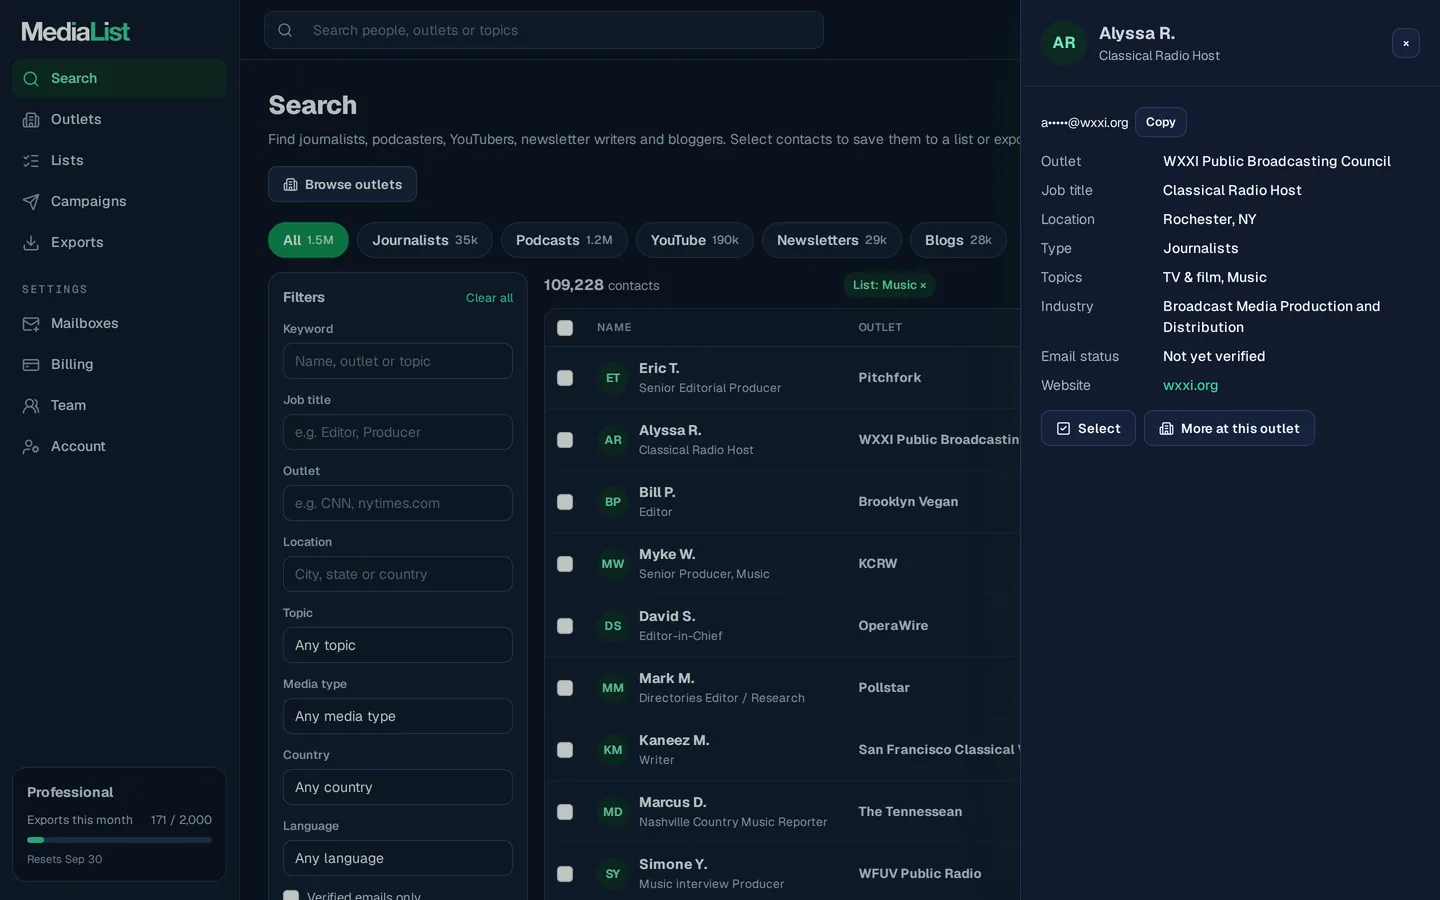The height and width of the screenshot is (900, 1440).
Task: Click the MW avatar for Myke W.
Action: tap(613, 564)
